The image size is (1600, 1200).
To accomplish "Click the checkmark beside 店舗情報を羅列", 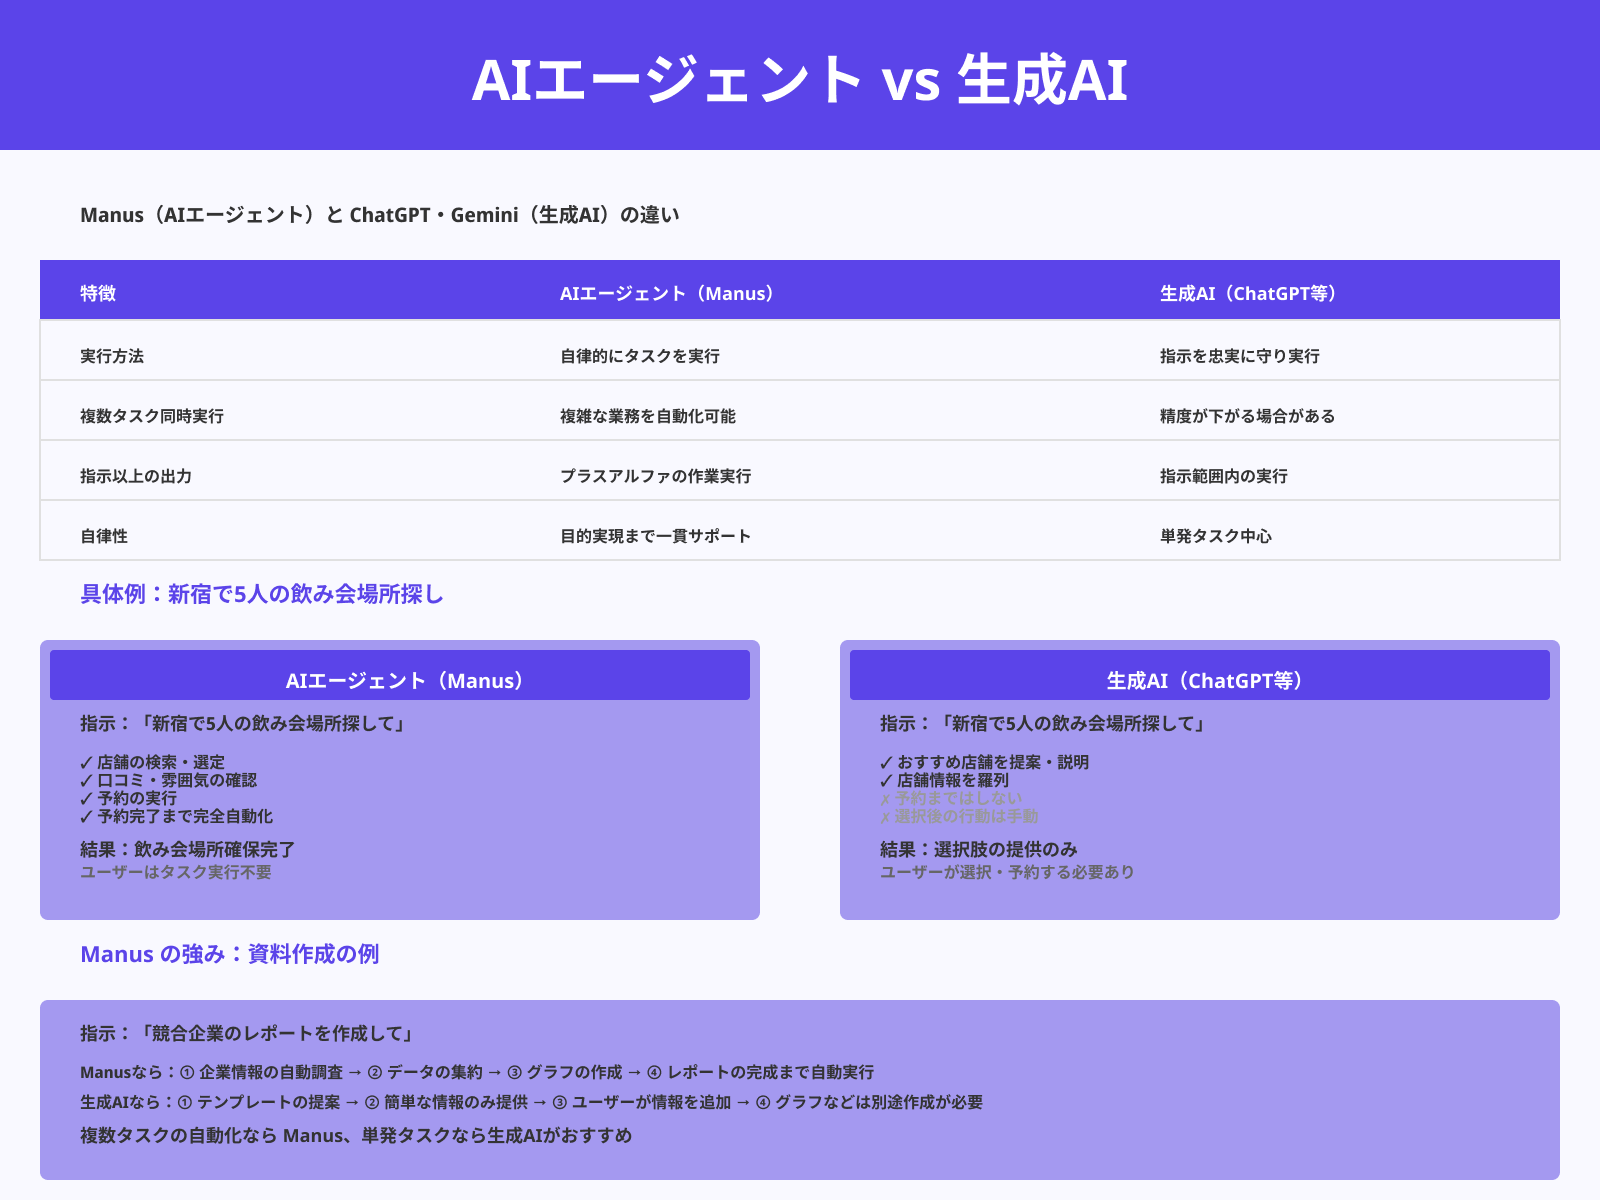I will [884, 780].
